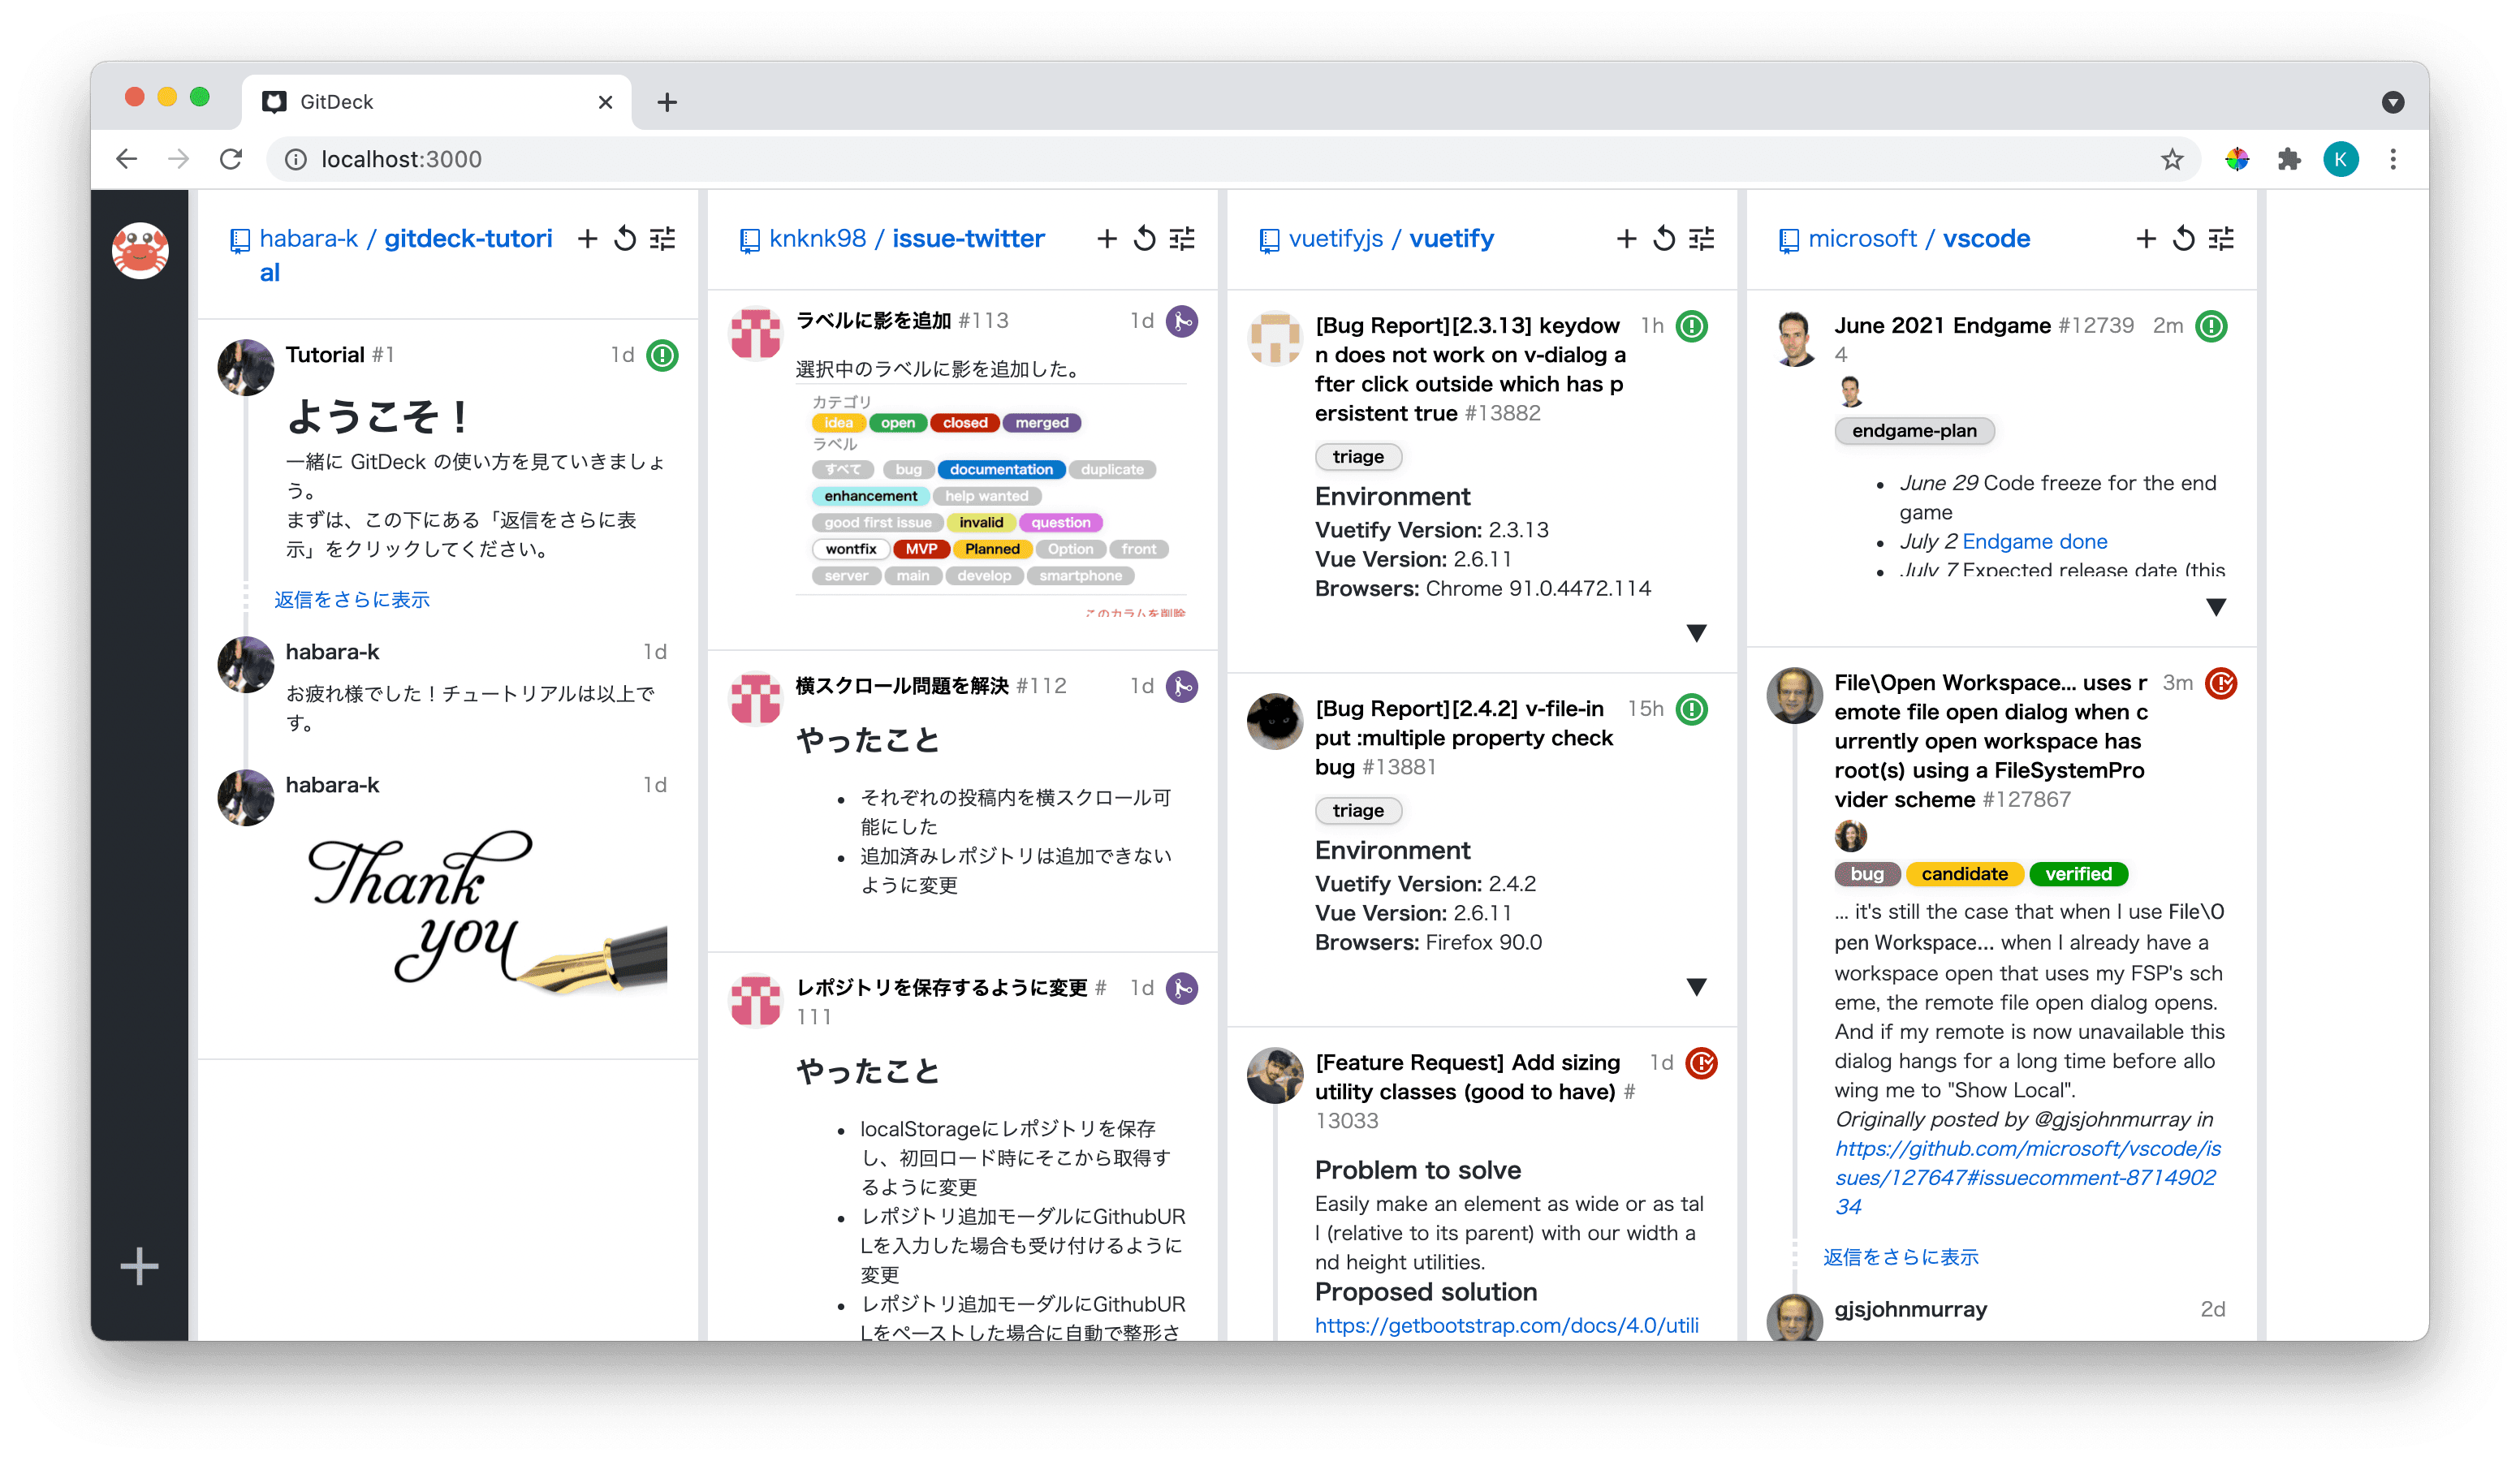Open the knknk98 / issue-twitter repo link
The width and height of the screenshot is (2520, 1461).
click(906, 239)
